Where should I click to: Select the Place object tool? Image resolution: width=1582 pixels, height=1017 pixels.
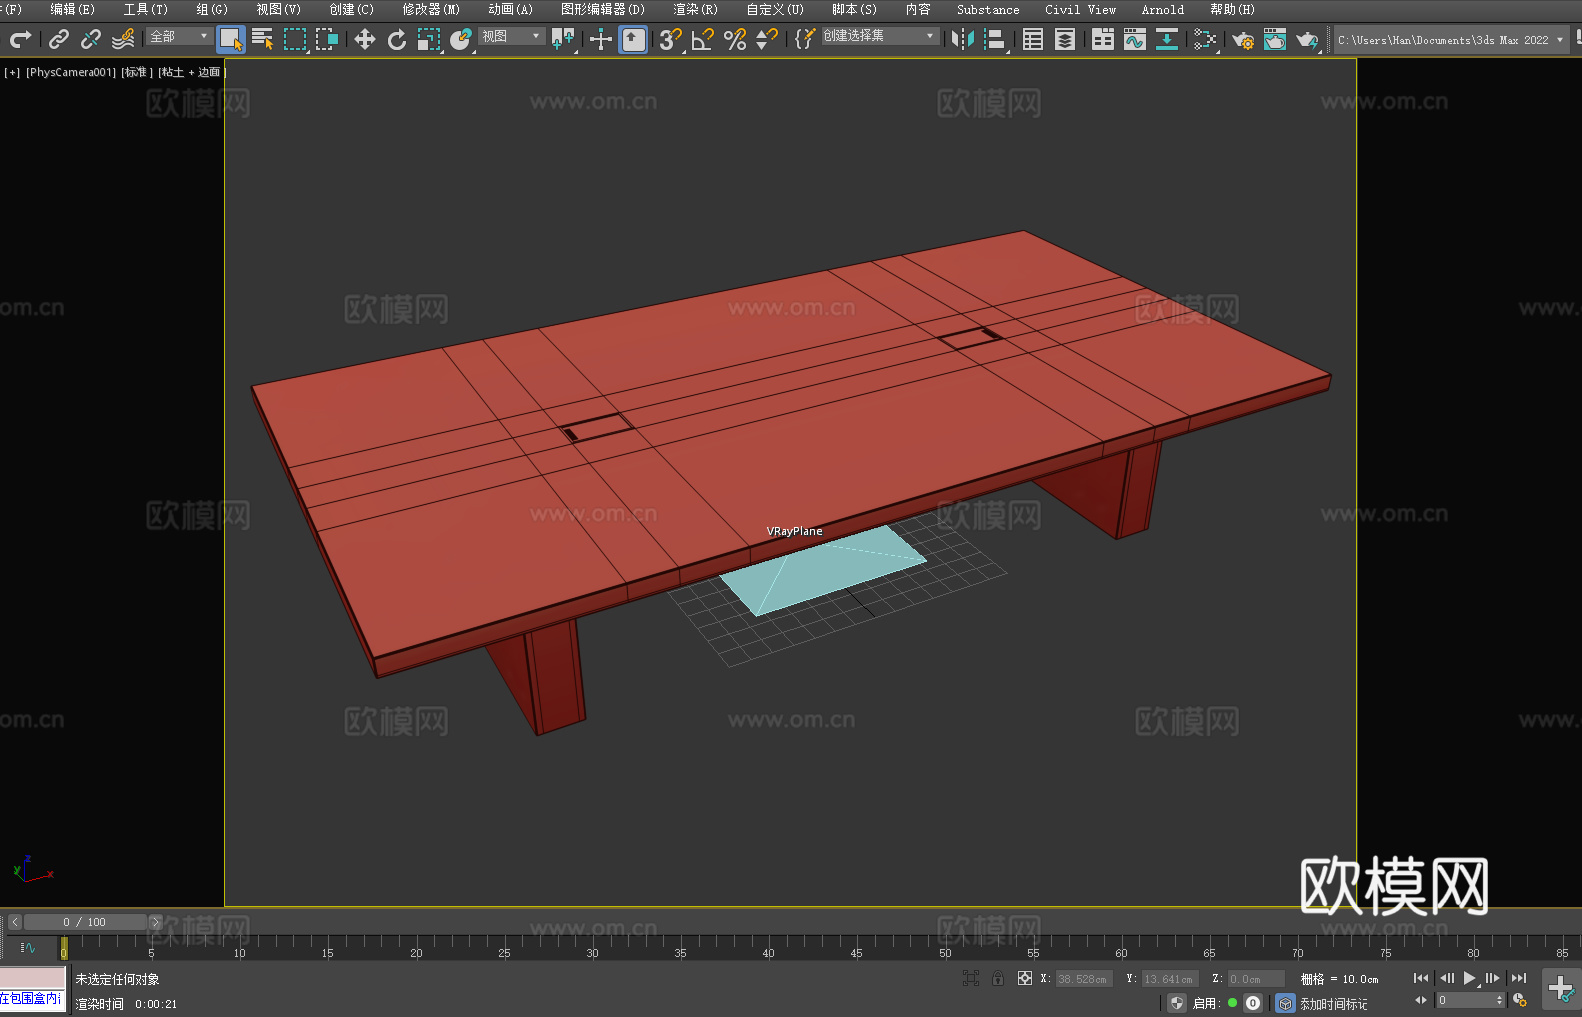[461, 39]
